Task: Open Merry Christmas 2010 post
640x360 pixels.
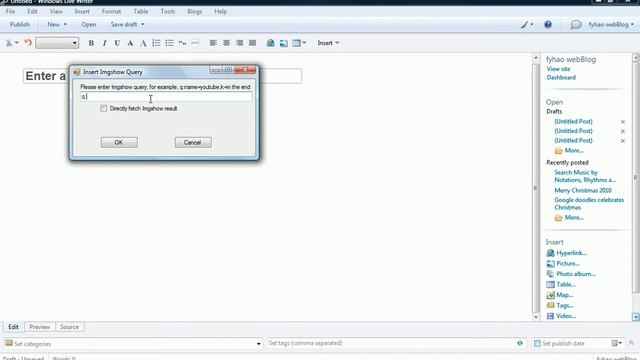Action: [583, 191]
